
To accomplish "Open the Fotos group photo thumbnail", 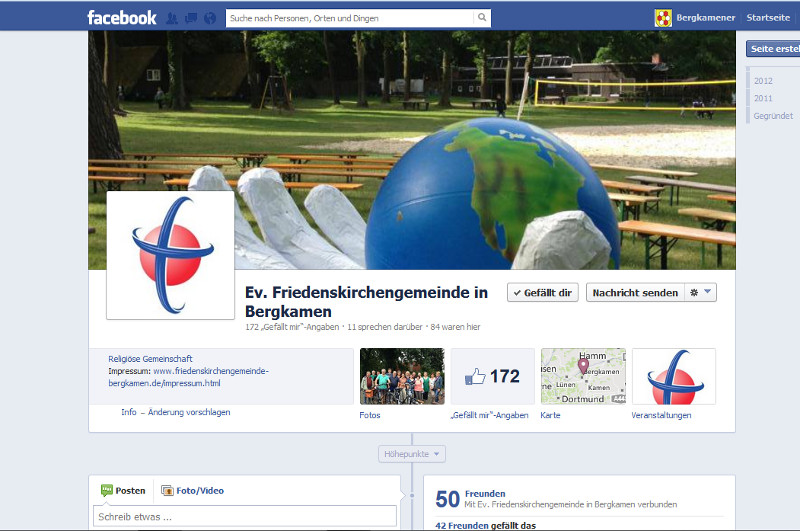I will [x=402, y=376].
